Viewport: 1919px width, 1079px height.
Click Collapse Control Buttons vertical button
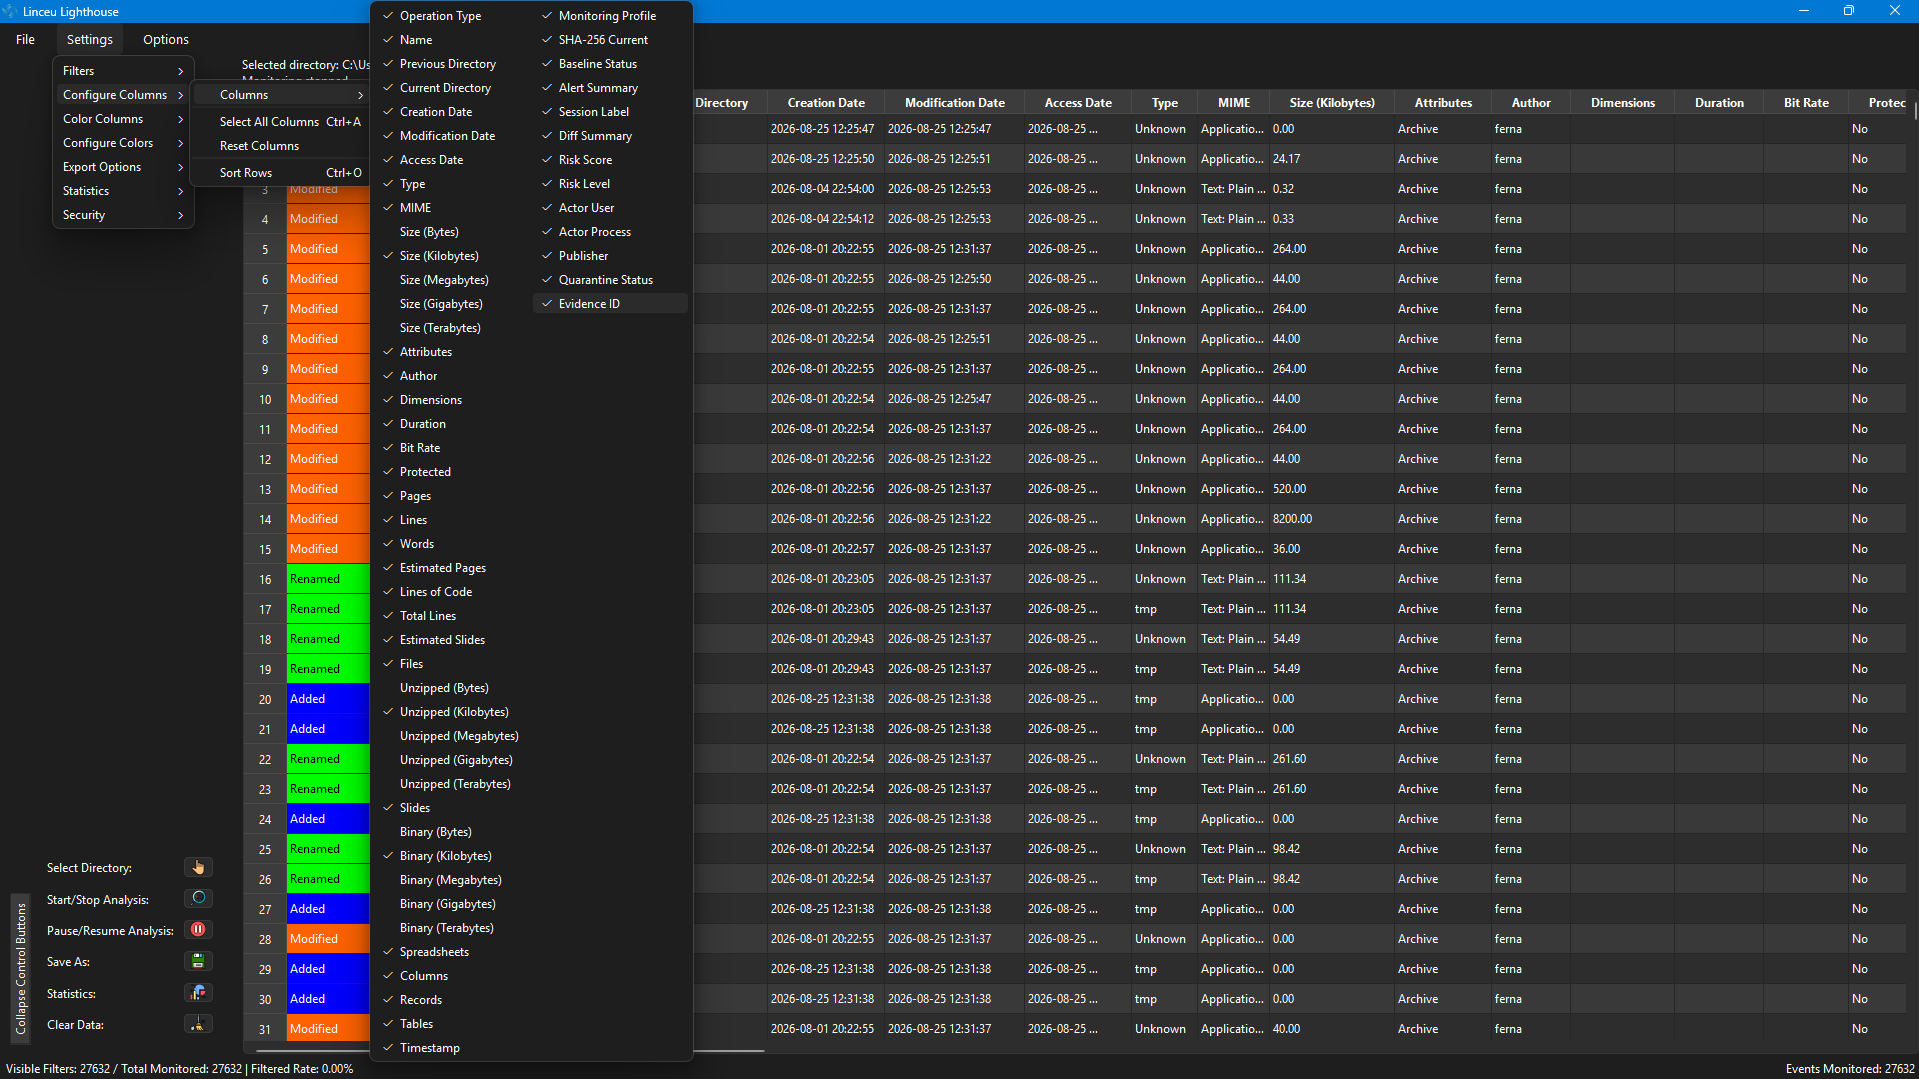tap(20, 967)
